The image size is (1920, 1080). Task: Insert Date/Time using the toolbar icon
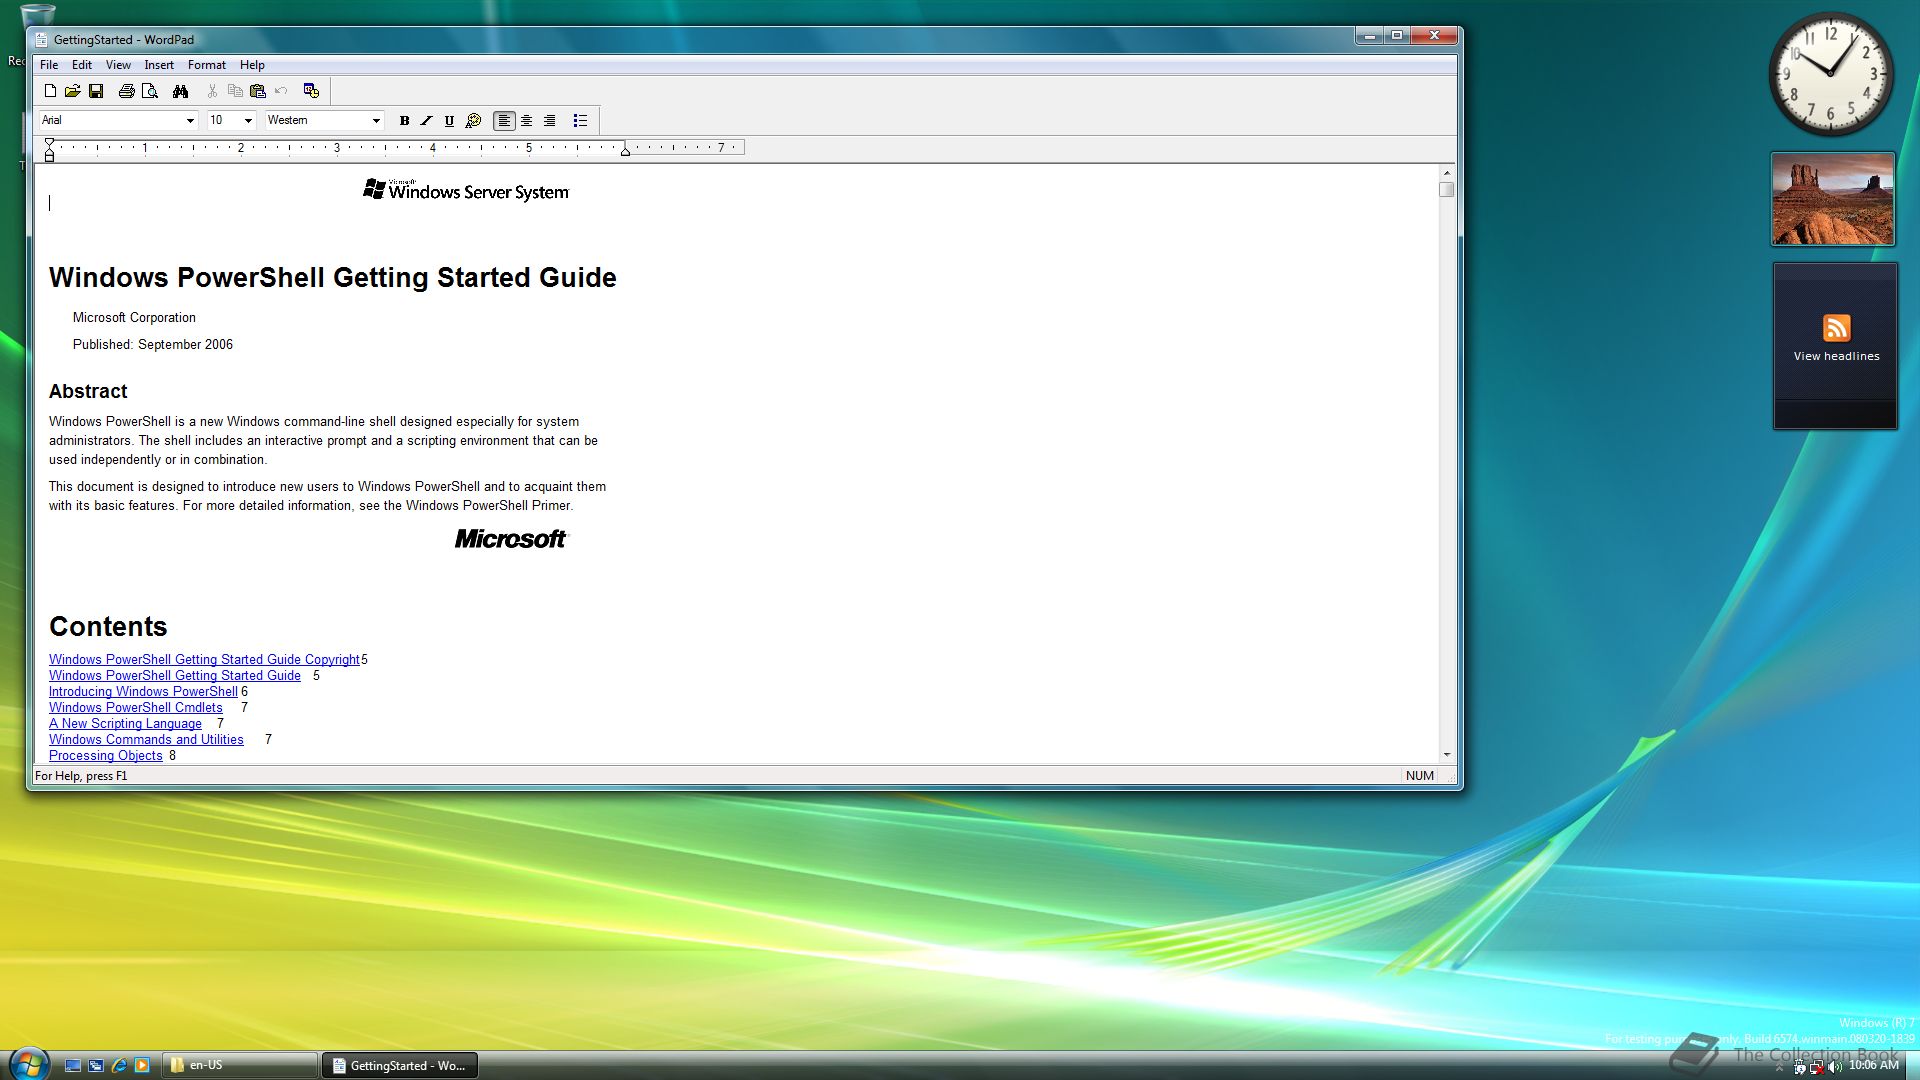[311, 91]
